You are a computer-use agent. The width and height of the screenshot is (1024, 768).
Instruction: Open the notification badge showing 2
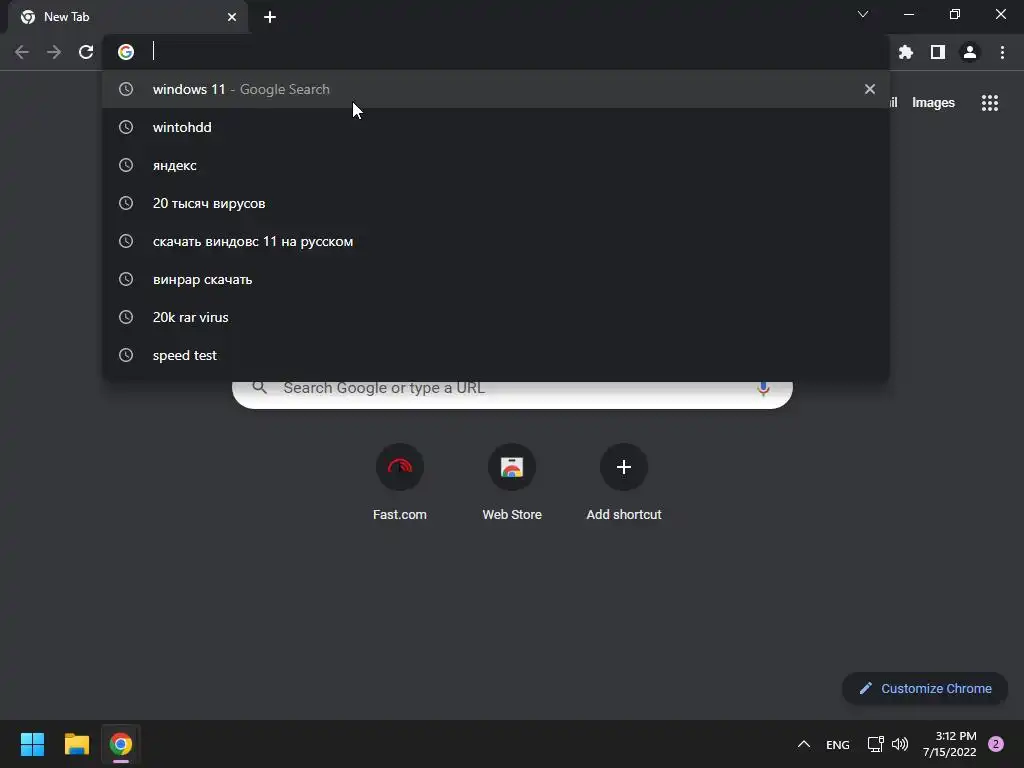(x=996, y=744)
